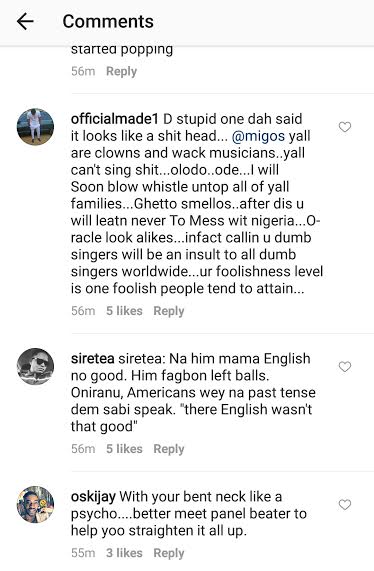Open officialmade1's profile picture
374x571 pixels.
tap(35, 127)
